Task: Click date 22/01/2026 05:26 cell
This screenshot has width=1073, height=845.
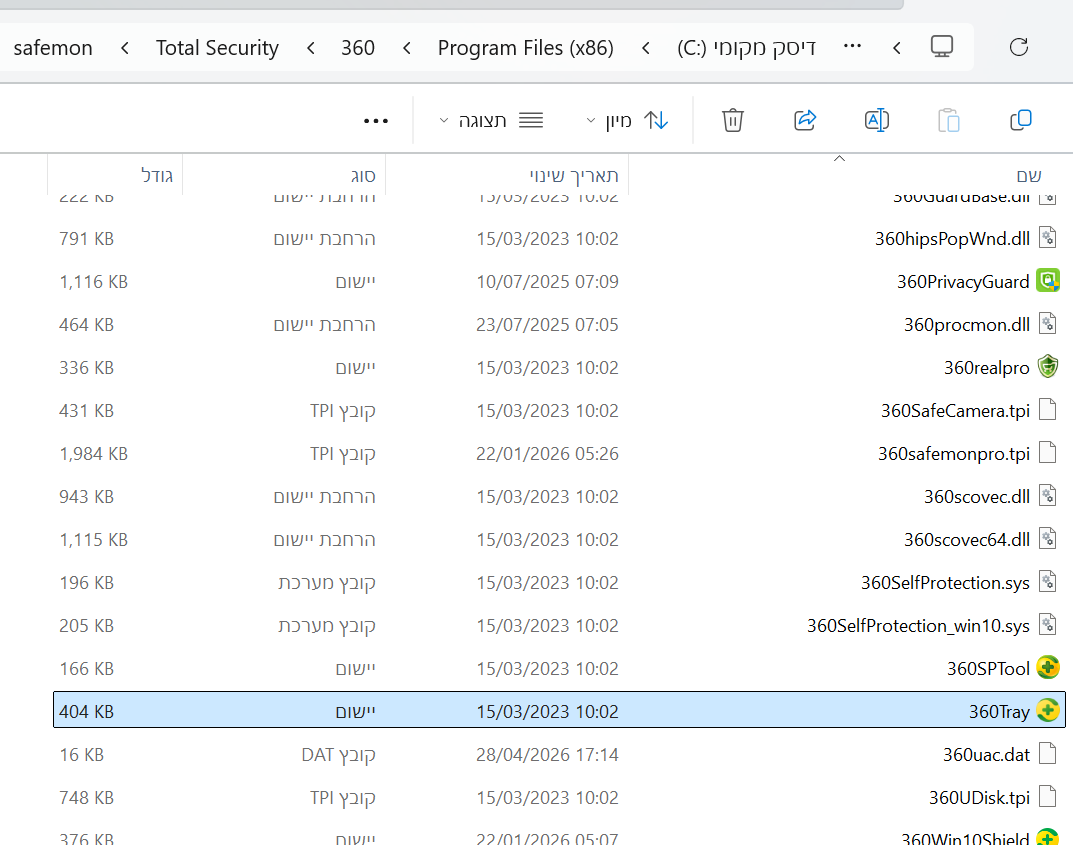Action: [547, 454]
